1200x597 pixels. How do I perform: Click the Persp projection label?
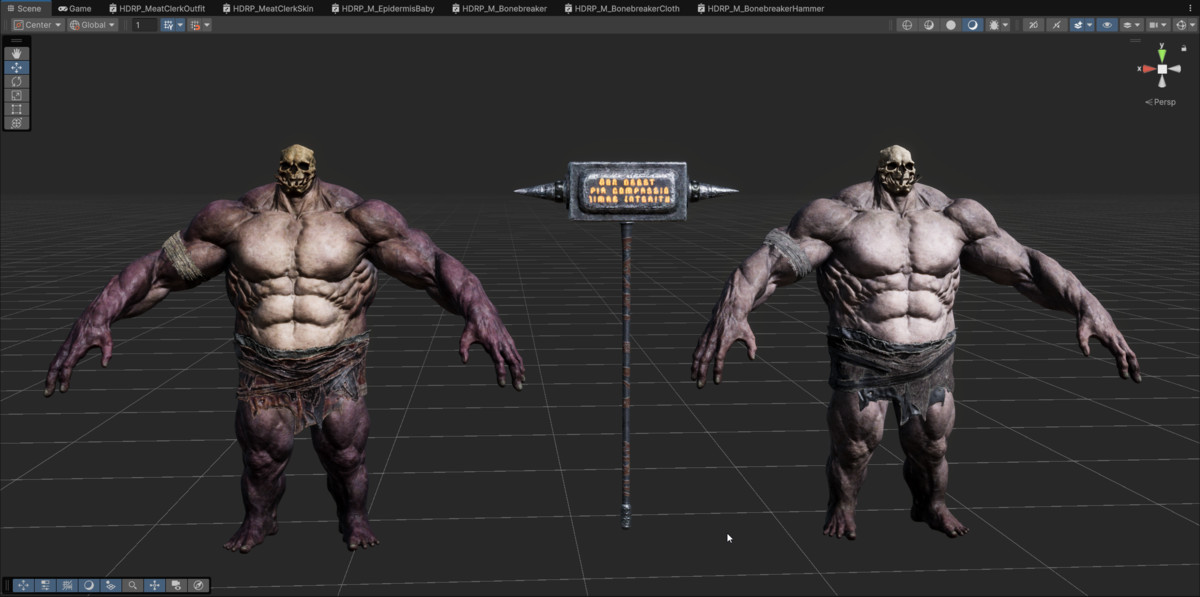point(1161,102)
